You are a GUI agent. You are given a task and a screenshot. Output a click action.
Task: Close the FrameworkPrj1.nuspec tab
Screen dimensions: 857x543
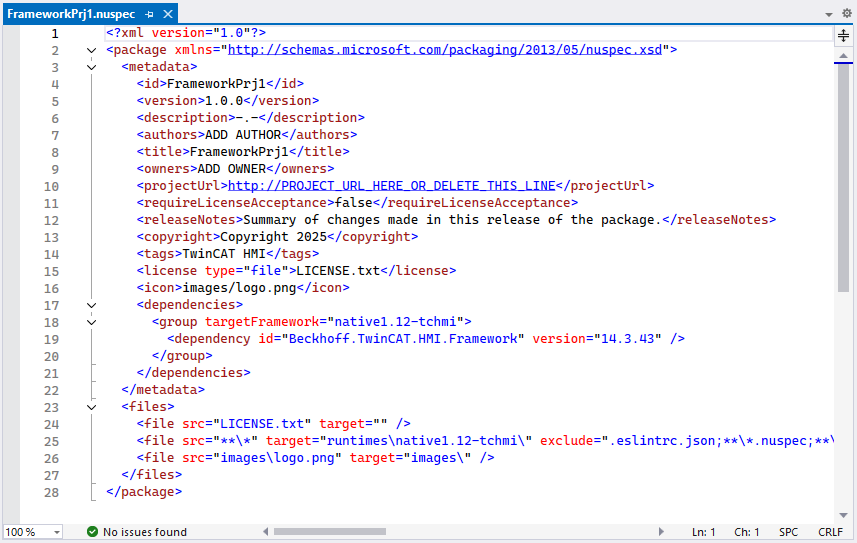click(x=168, y=14)
